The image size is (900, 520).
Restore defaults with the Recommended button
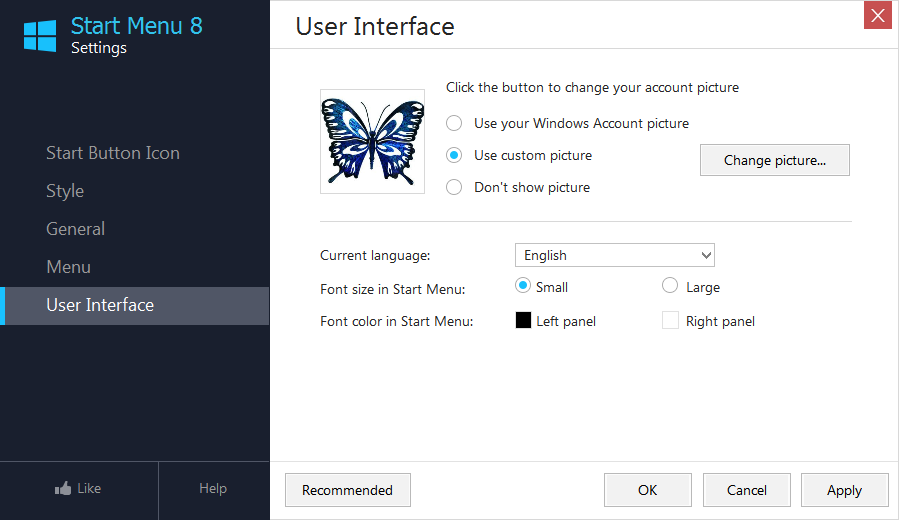point(348,490)
